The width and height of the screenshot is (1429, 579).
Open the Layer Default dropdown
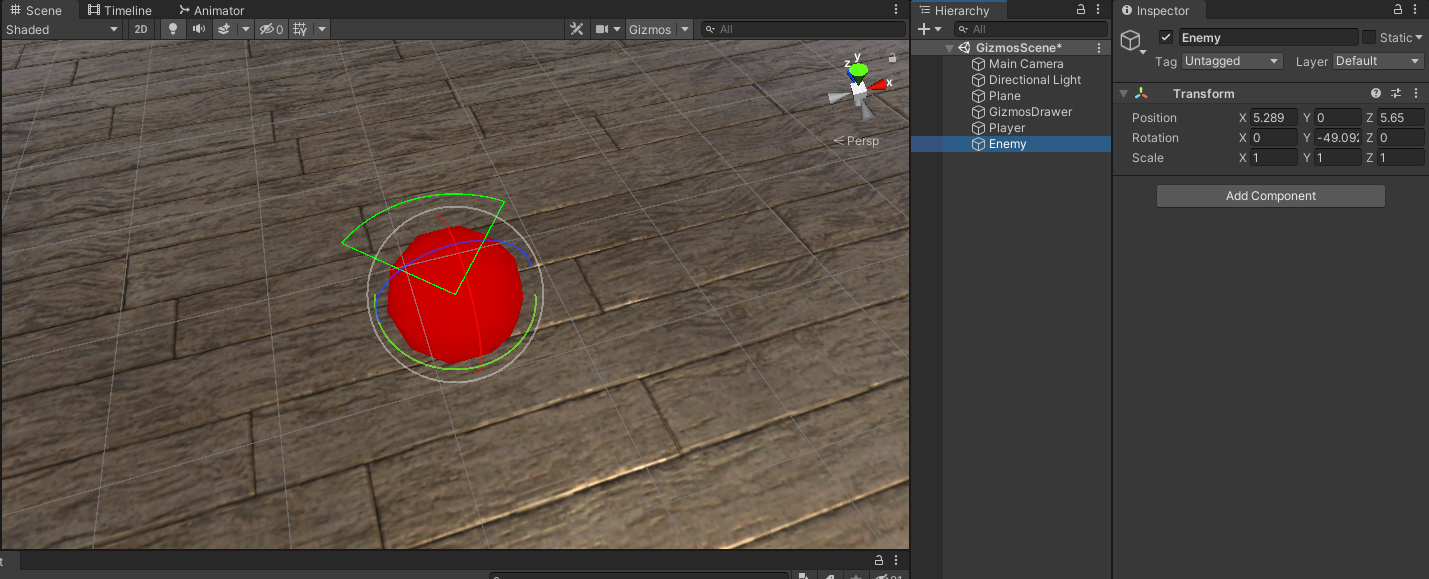point(1377,61)
